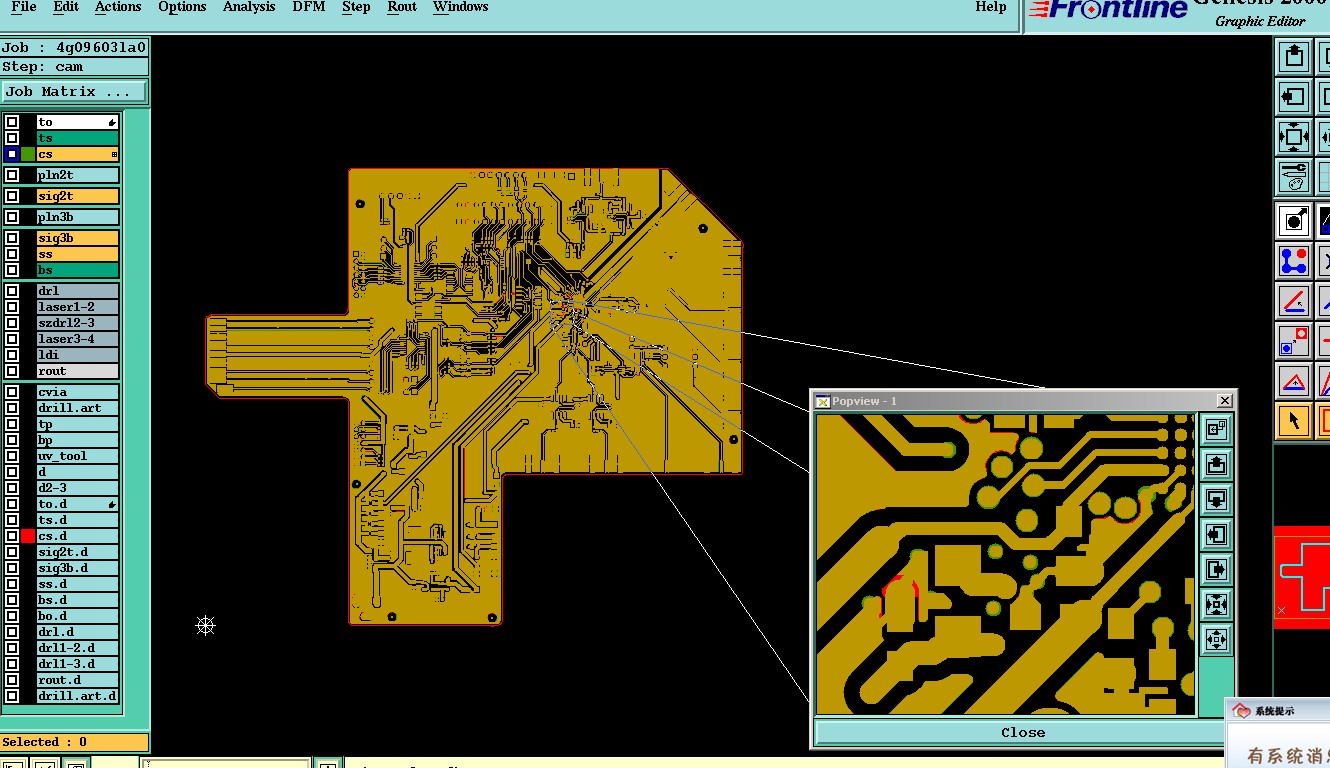Select the szdrl2-3 layer row
This screenshot has height=768, width=1330.
78,323
